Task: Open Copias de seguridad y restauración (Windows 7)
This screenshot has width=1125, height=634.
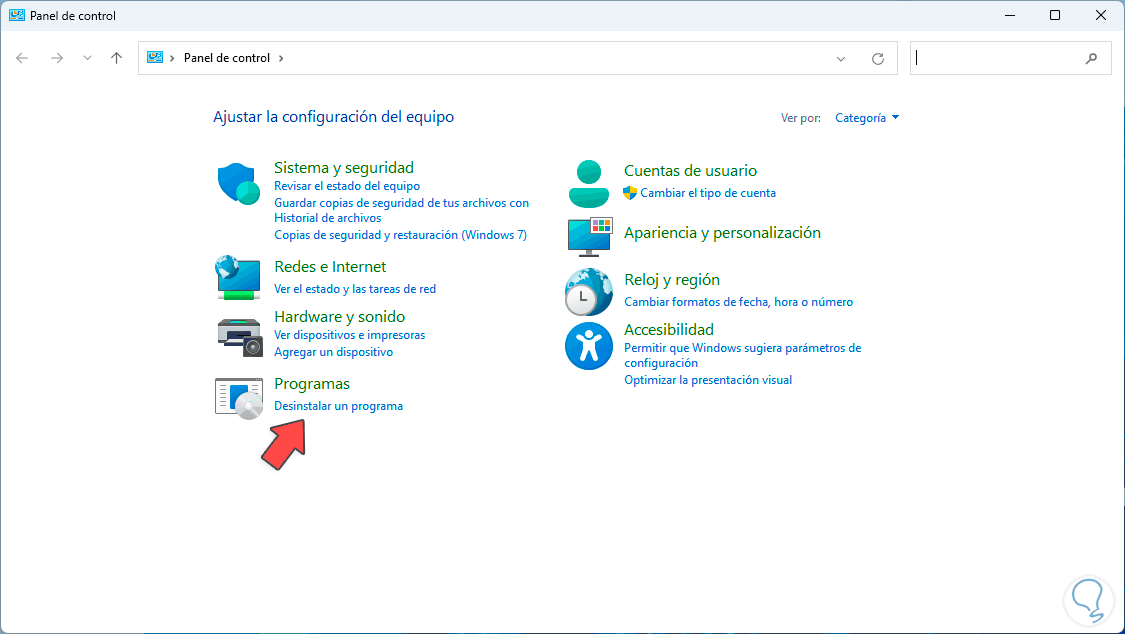Action: pyautogui.click(x=400, y=235)
